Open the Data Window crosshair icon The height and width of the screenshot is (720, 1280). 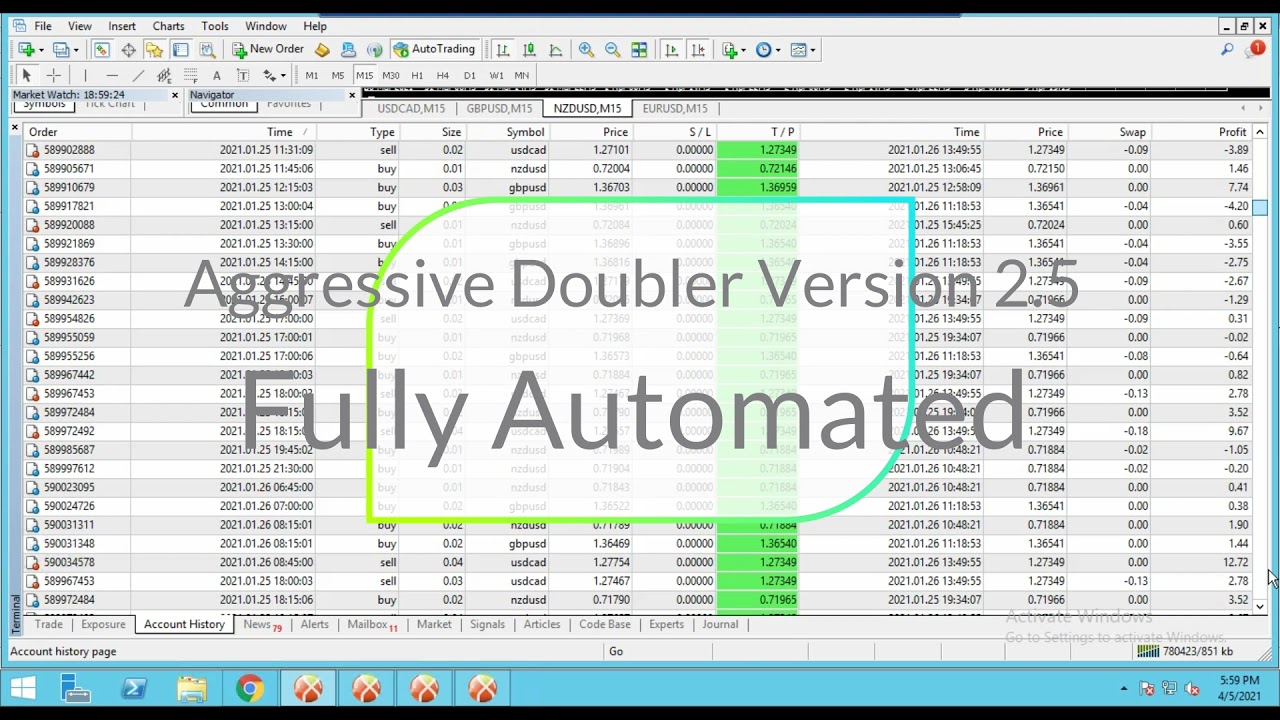[x=128, y=49]
